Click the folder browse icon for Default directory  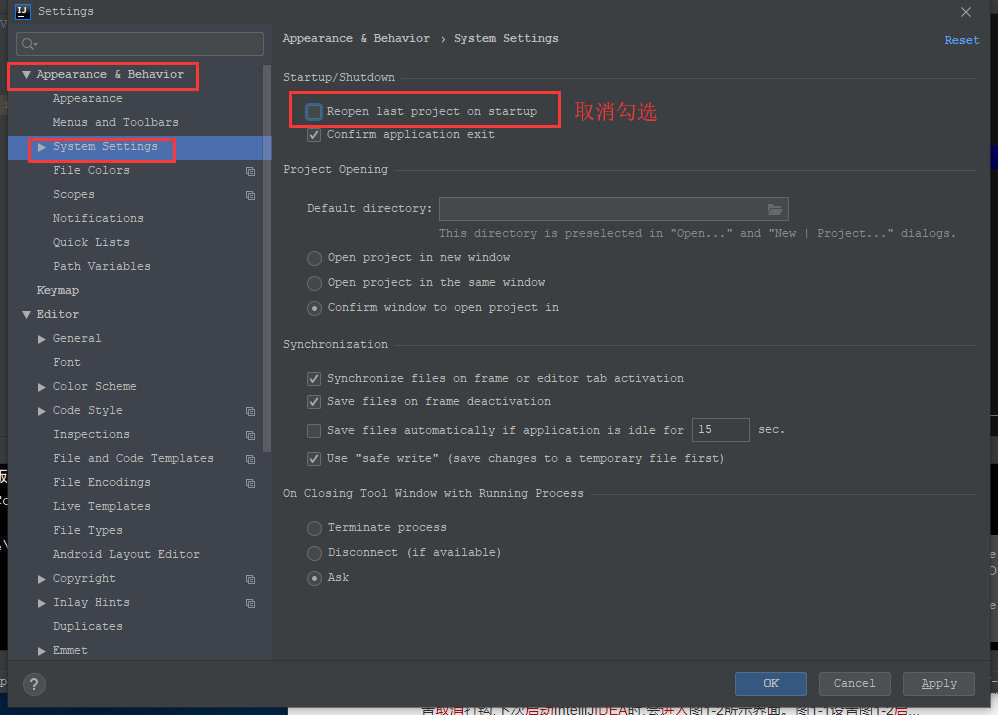[775, 209]
